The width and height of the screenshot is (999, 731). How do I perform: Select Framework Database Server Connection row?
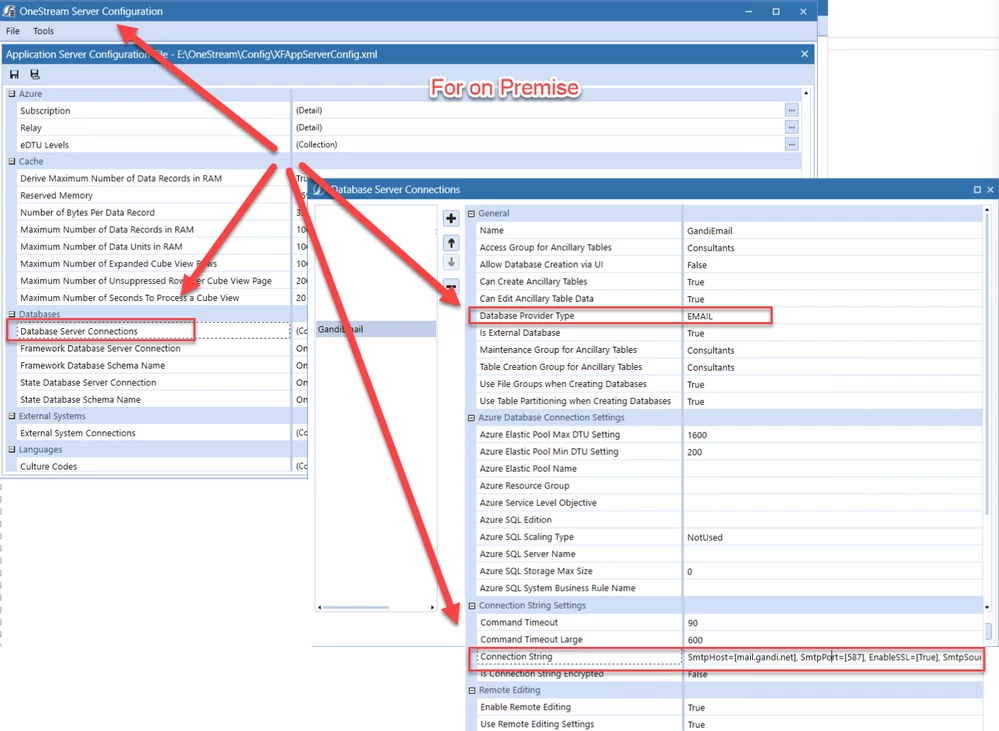pyautogui.click(x=154, y=348)
